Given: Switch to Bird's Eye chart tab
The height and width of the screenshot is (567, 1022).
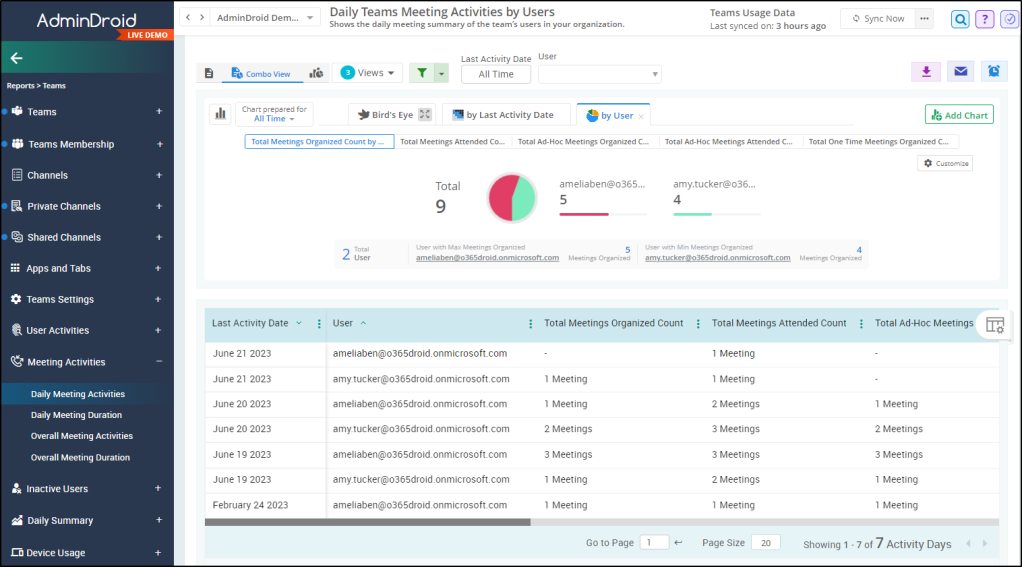Looking at the screenshot, I should click(392, 115).
